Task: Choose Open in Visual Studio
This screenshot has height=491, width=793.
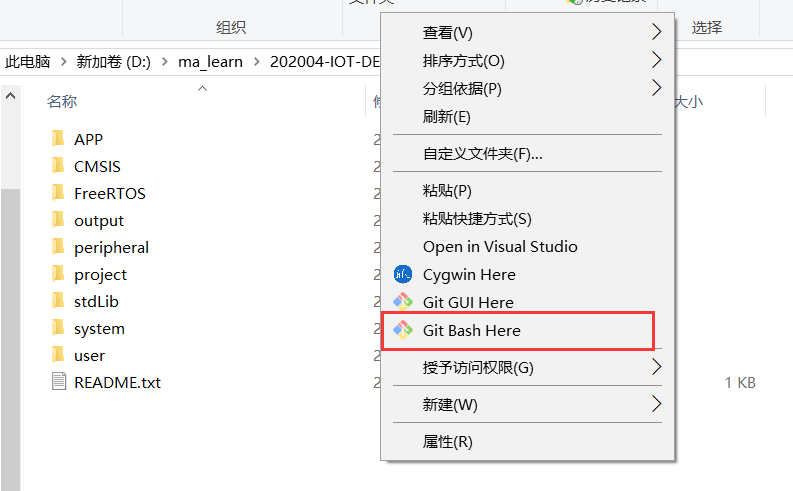Action: coord(527,247)
